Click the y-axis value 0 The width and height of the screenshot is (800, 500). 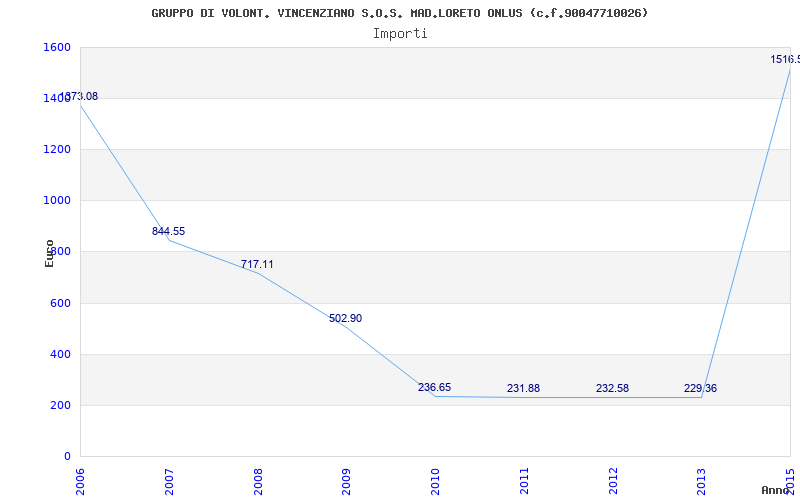67,457
